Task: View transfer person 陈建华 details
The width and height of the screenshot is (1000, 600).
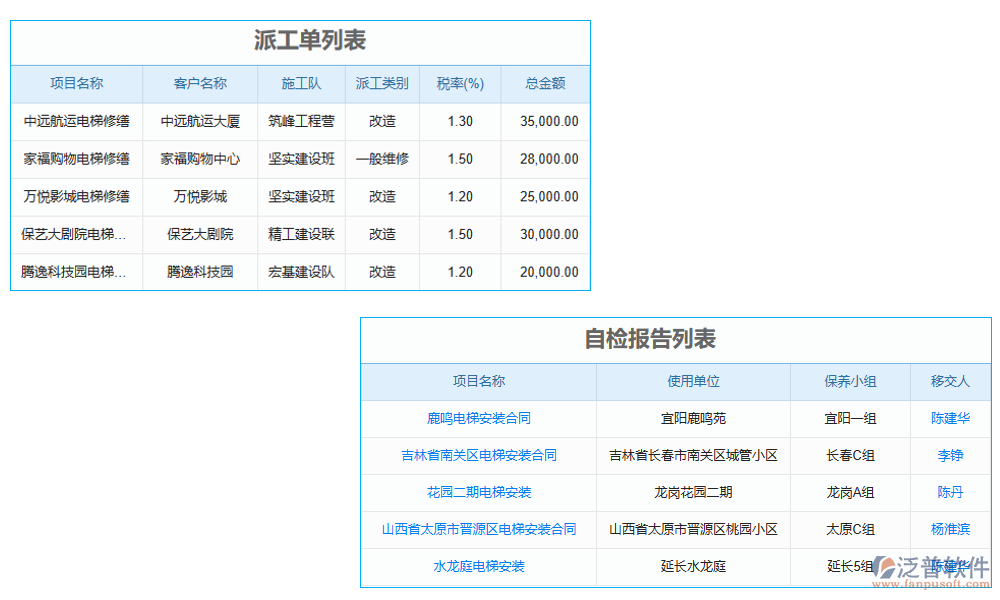Action: click(x=948, y=419)
